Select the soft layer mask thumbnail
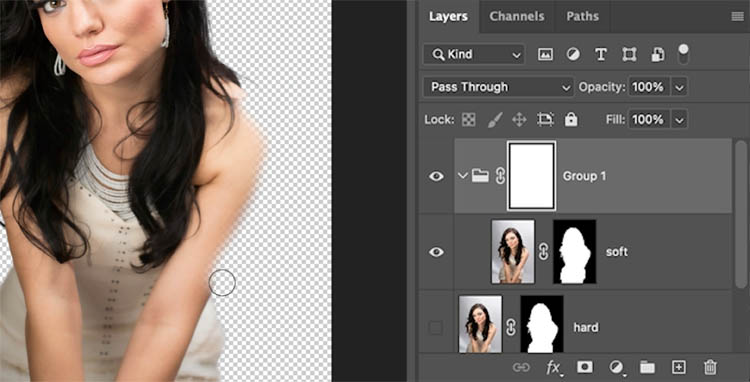 pos(574,251)
